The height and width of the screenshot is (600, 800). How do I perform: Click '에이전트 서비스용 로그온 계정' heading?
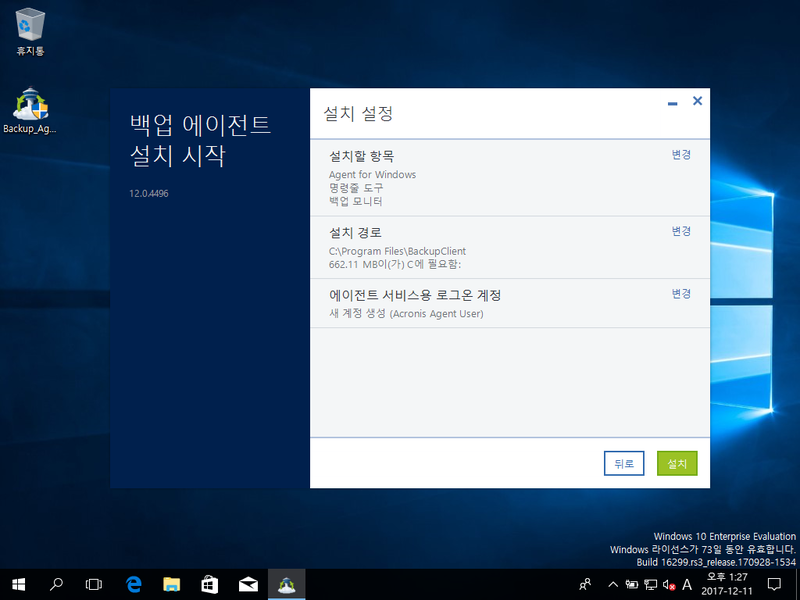point(415,295)
